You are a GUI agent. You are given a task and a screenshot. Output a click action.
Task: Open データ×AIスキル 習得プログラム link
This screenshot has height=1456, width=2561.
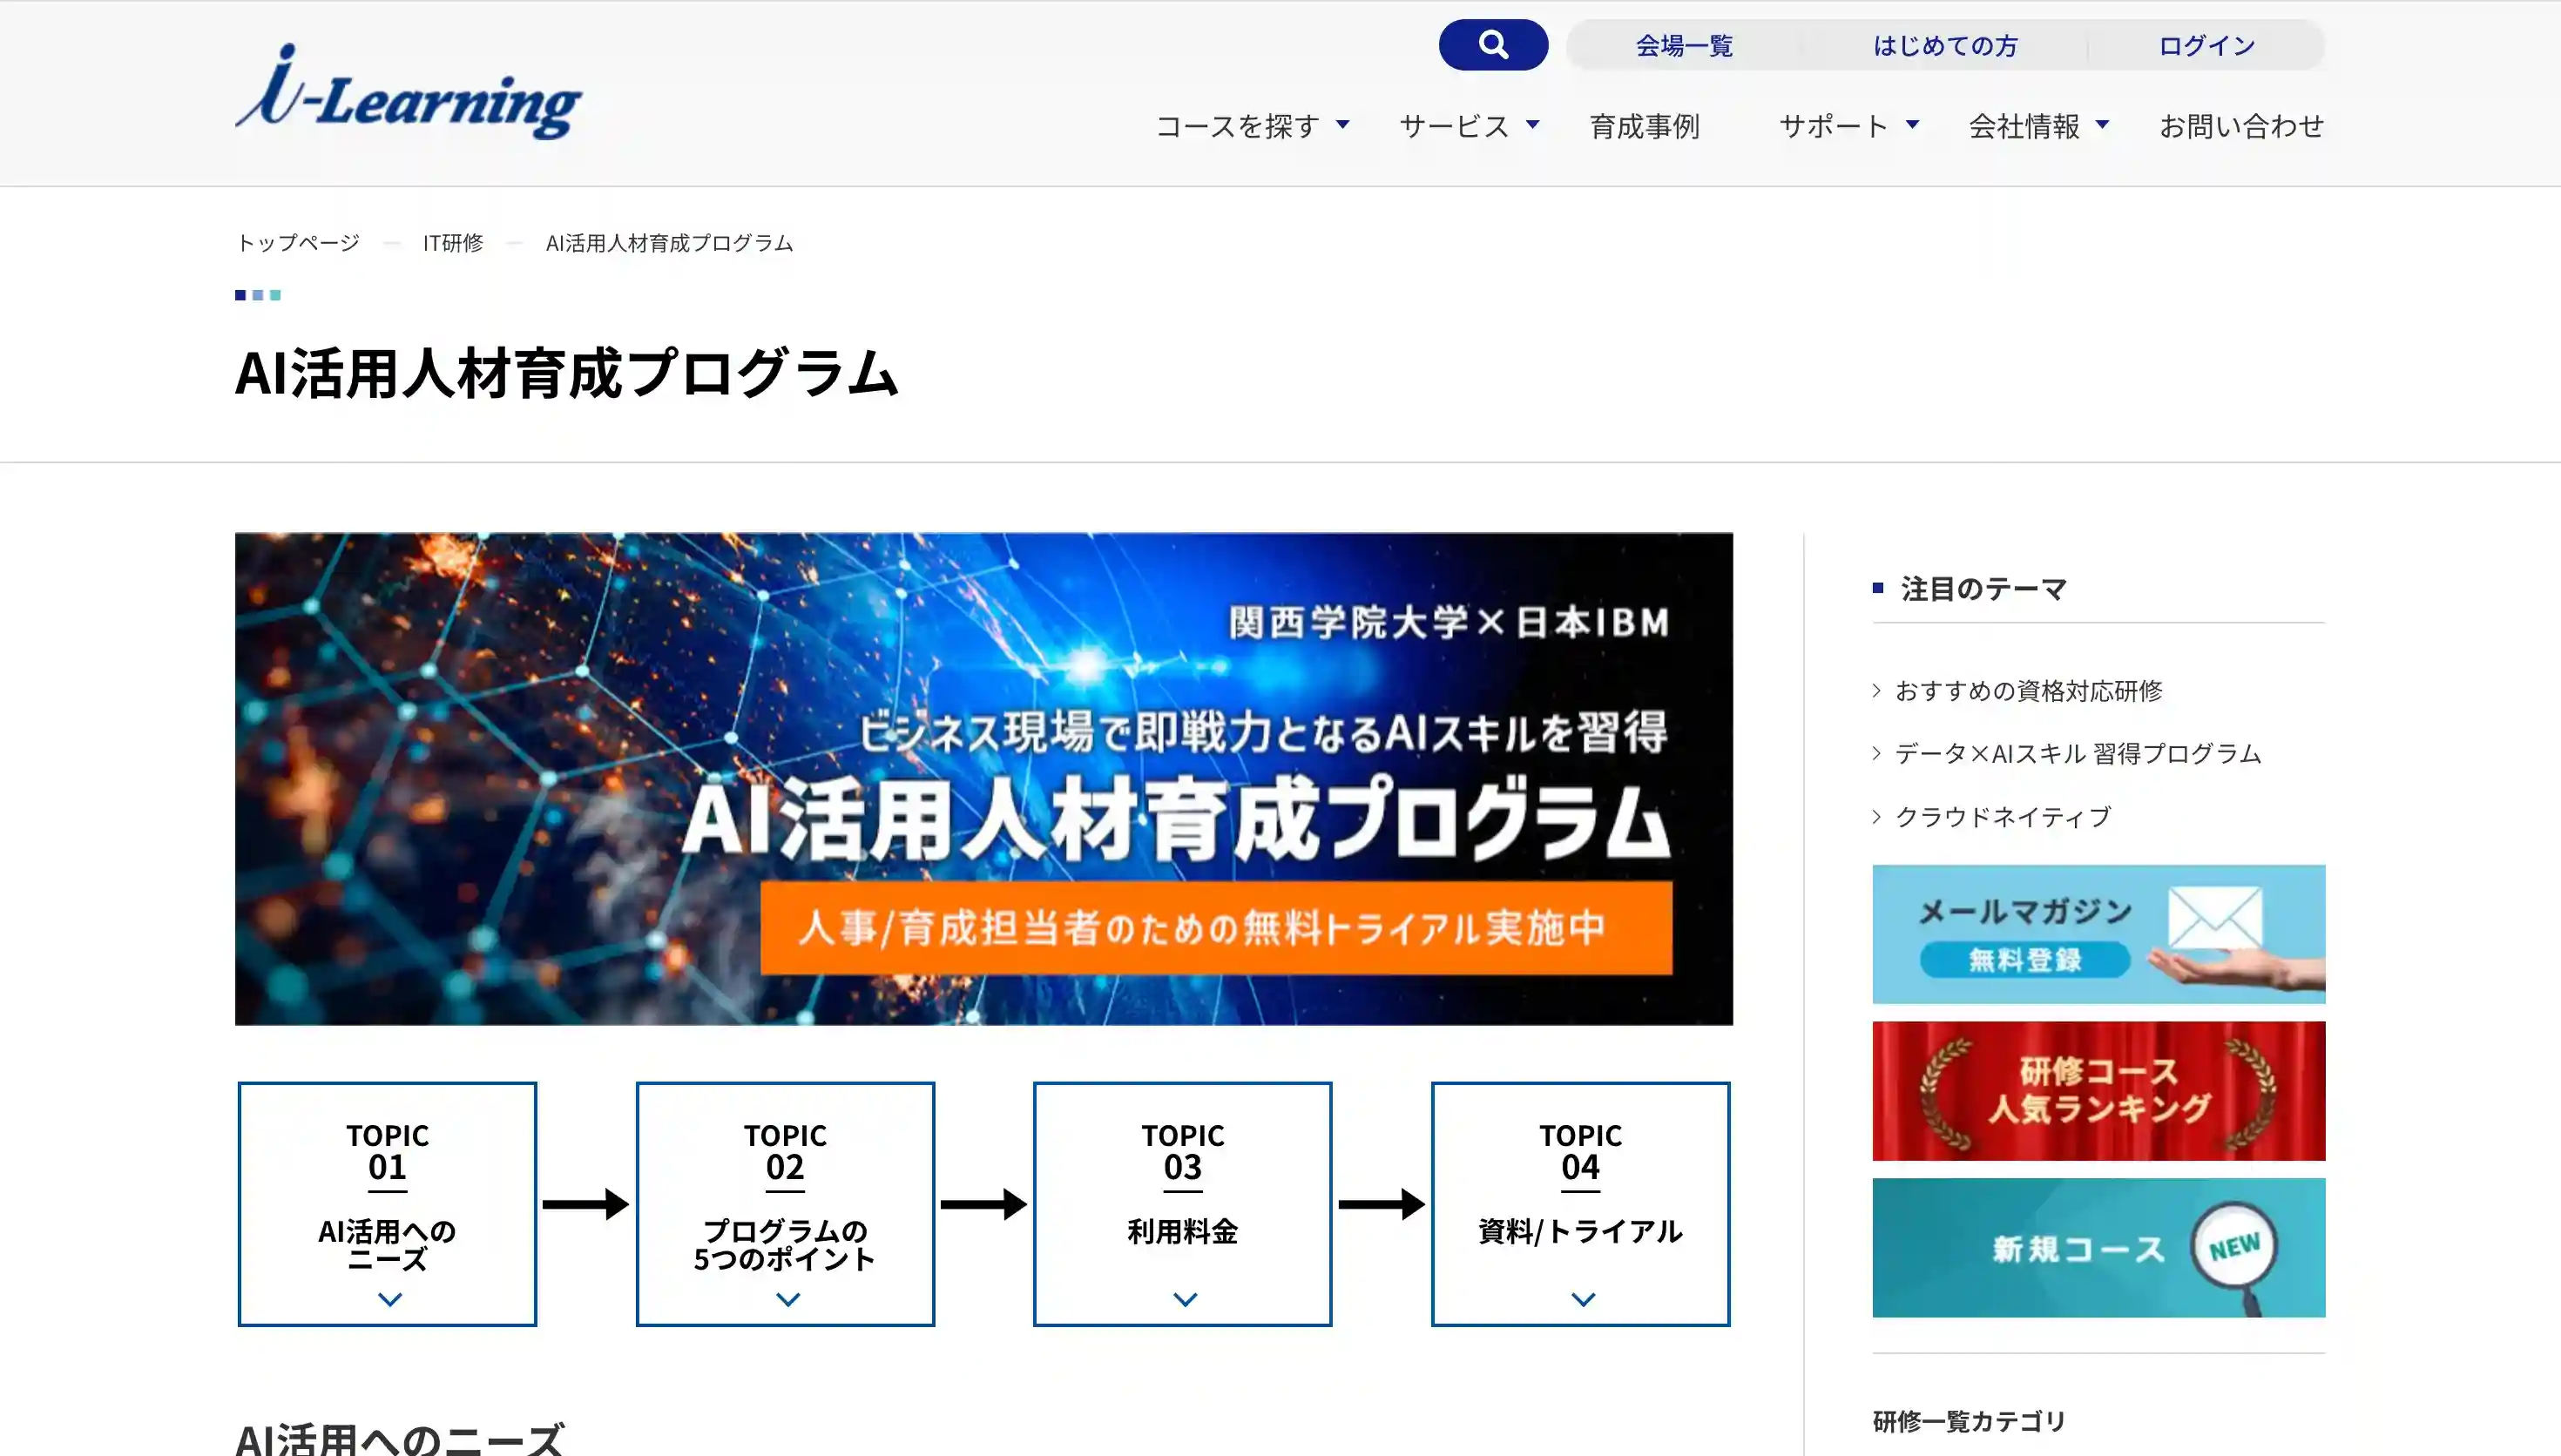coord(2078,754)
